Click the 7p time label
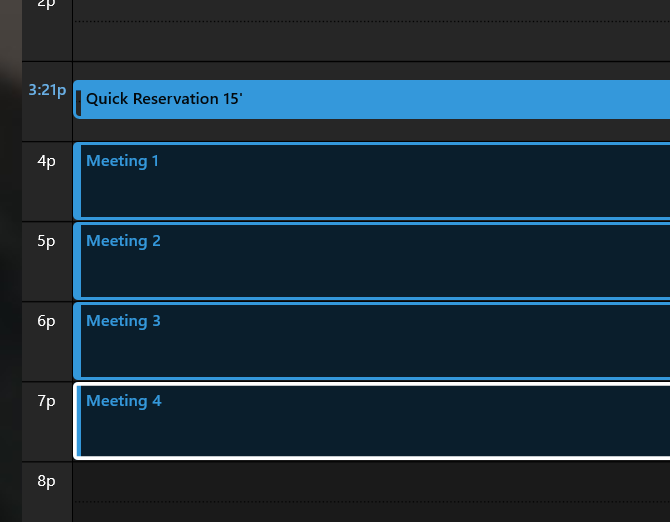This screenshot has width=670, height=522. point(47,400)
